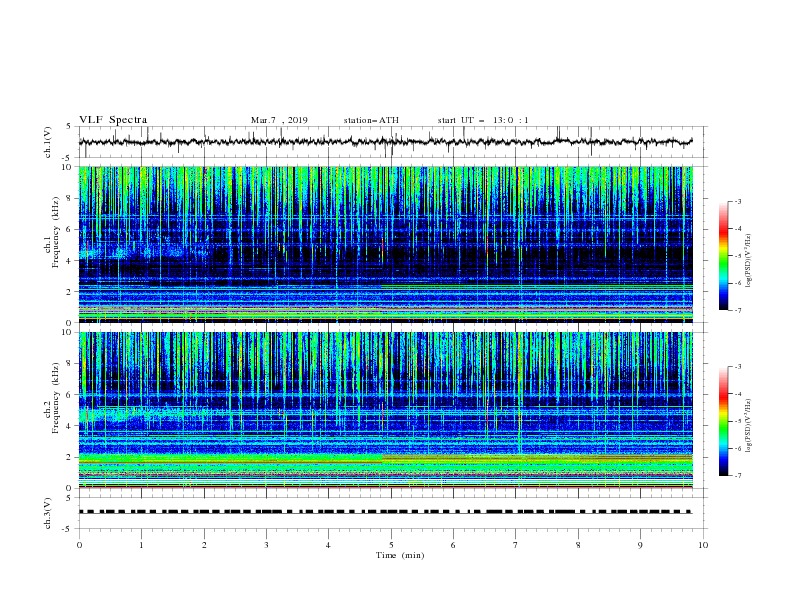This screenshot has width=792, height=612.
Task: Click the "7" tick on the time axis
Action: tap(516, 545)
